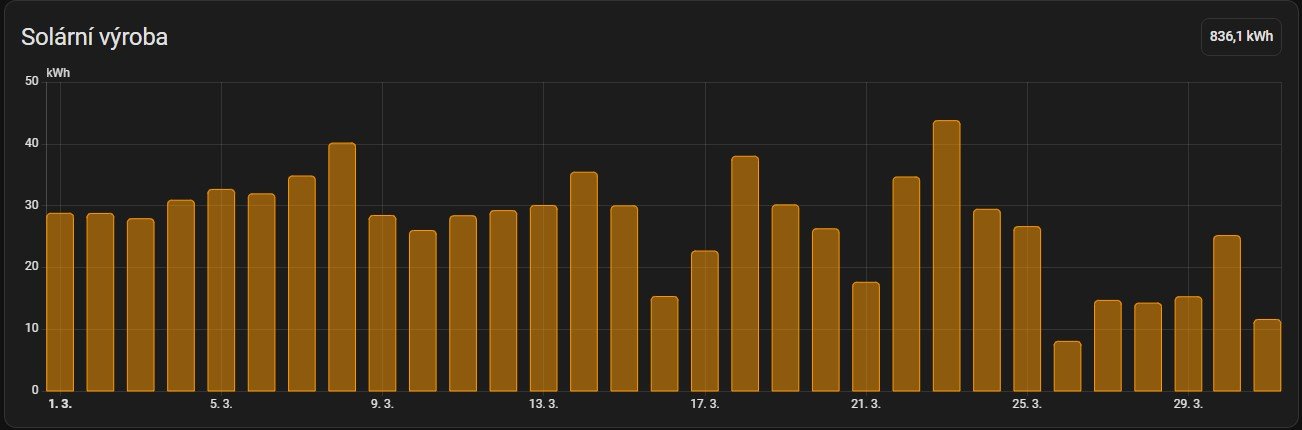Select the last bar for 31 March
The image size is (1302, 430).
point(1268,355)
